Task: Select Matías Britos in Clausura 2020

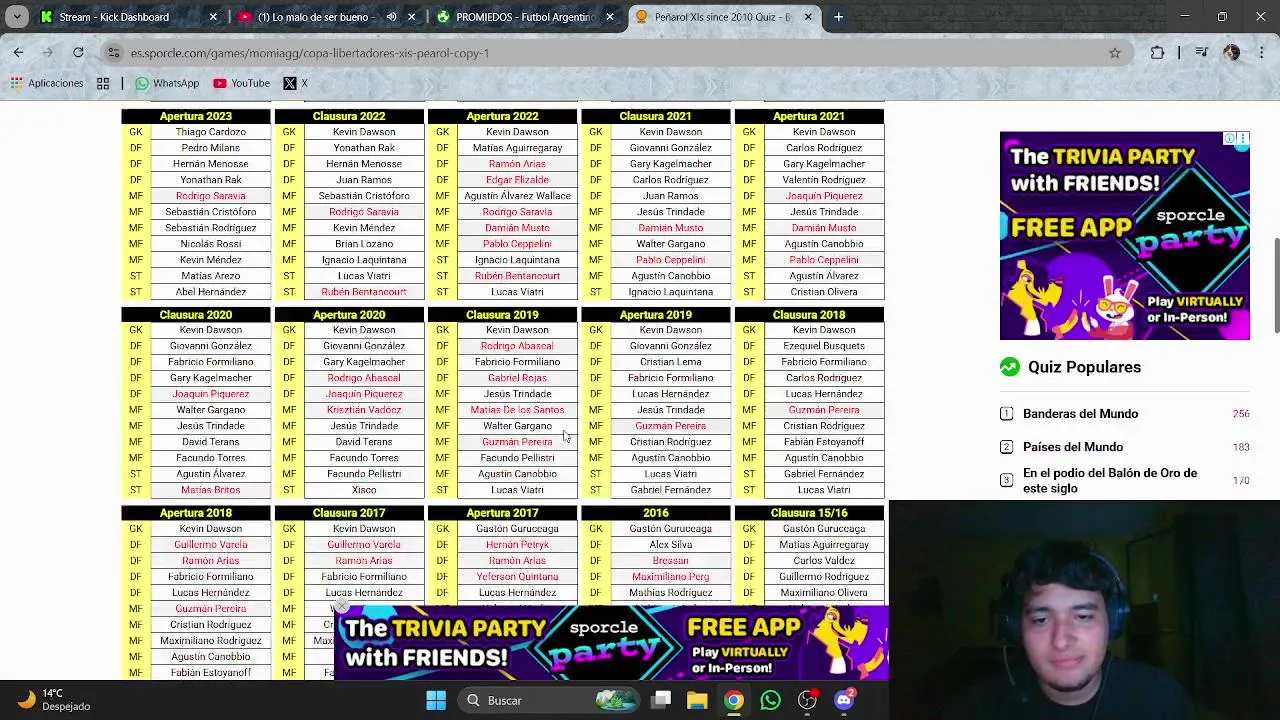Action: coord(211,490)
